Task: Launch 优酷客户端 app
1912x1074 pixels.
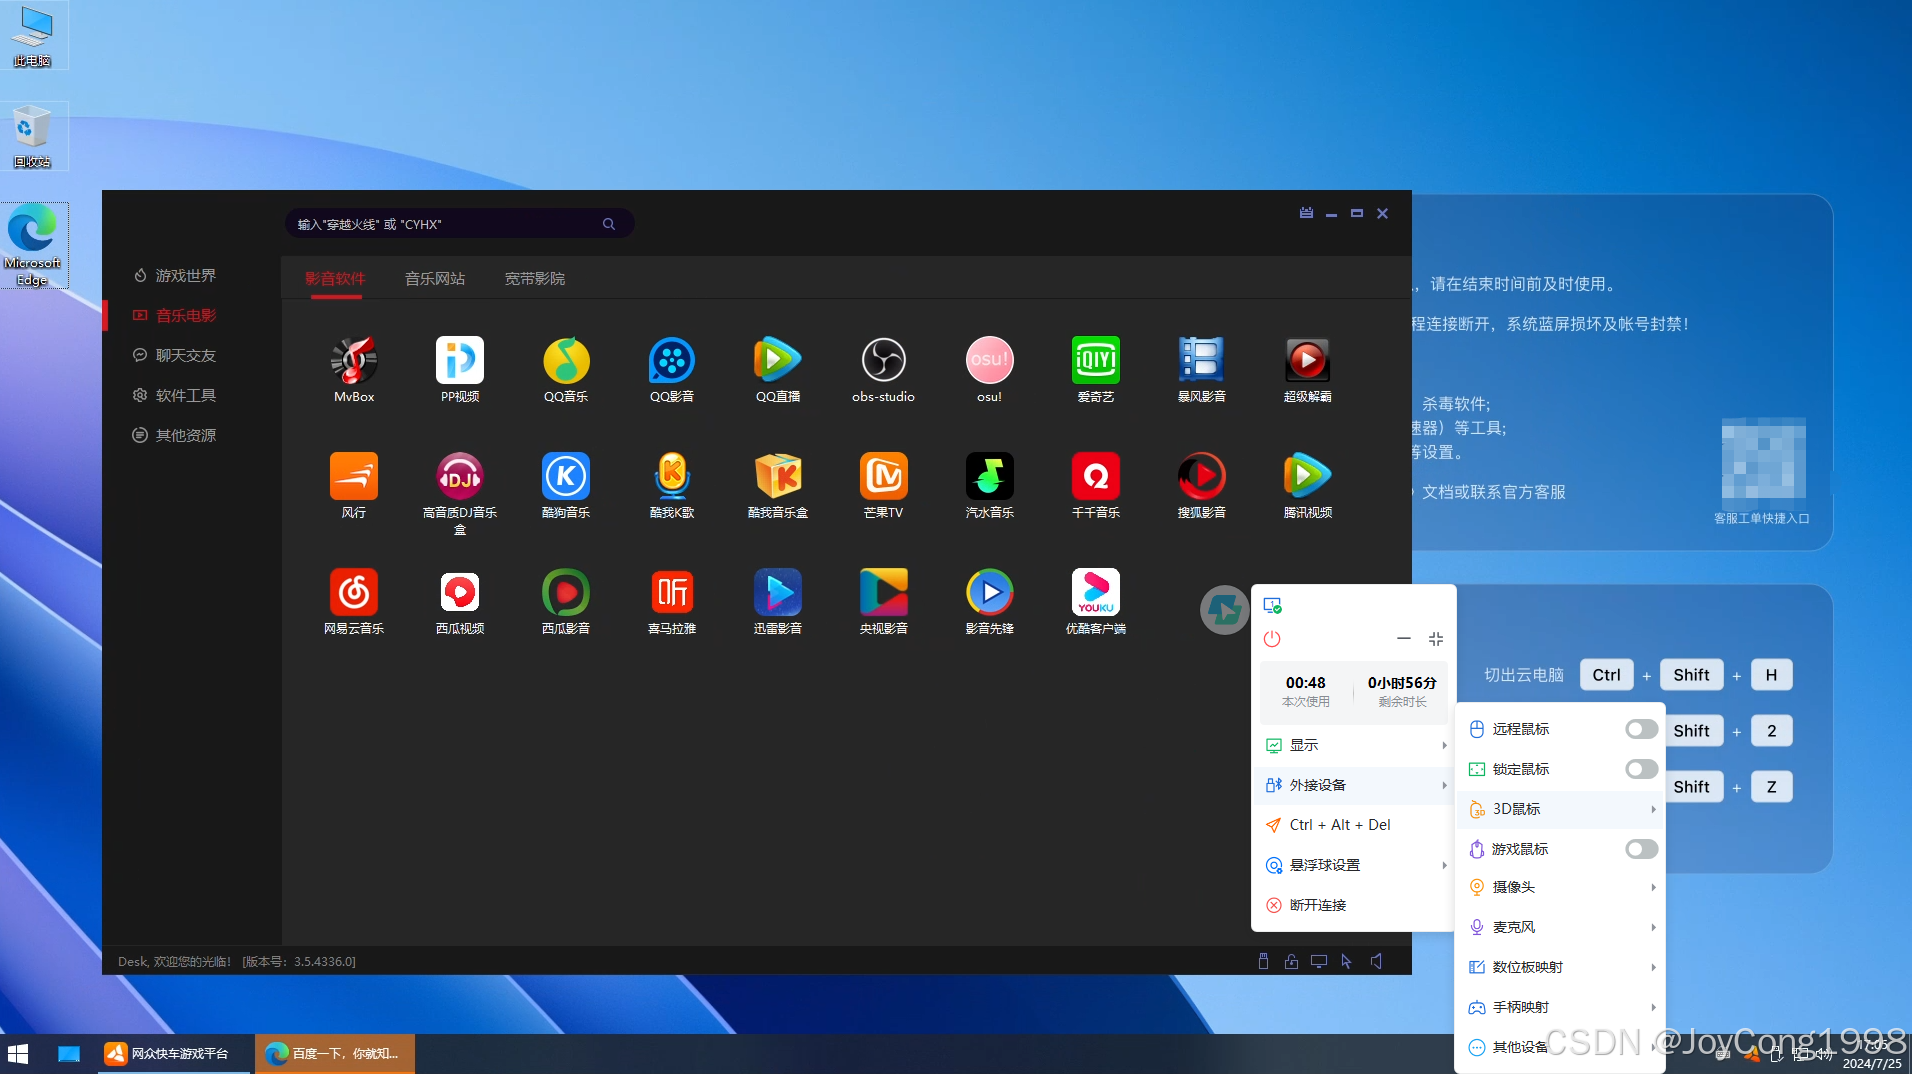Action: click(1096, 601)
